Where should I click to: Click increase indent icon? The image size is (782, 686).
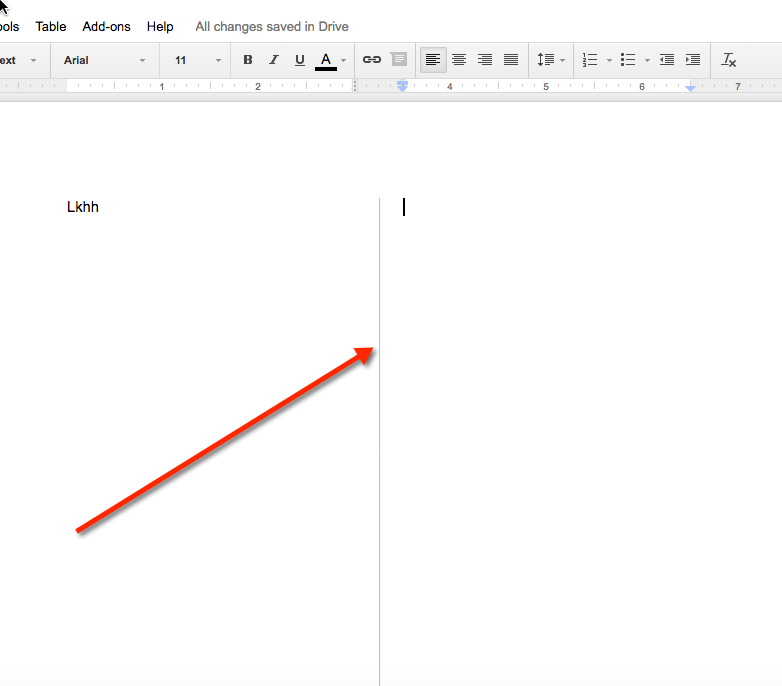(693, 60)
